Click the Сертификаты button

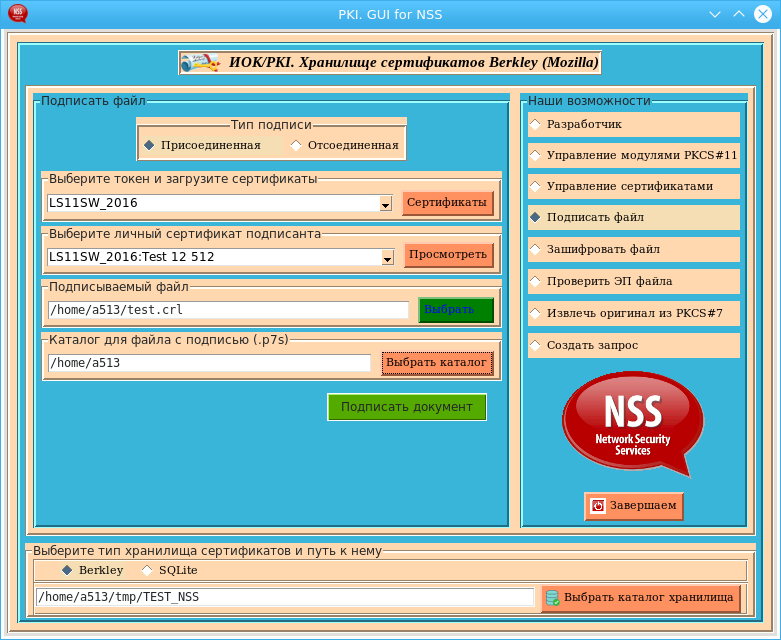point(447,203)
